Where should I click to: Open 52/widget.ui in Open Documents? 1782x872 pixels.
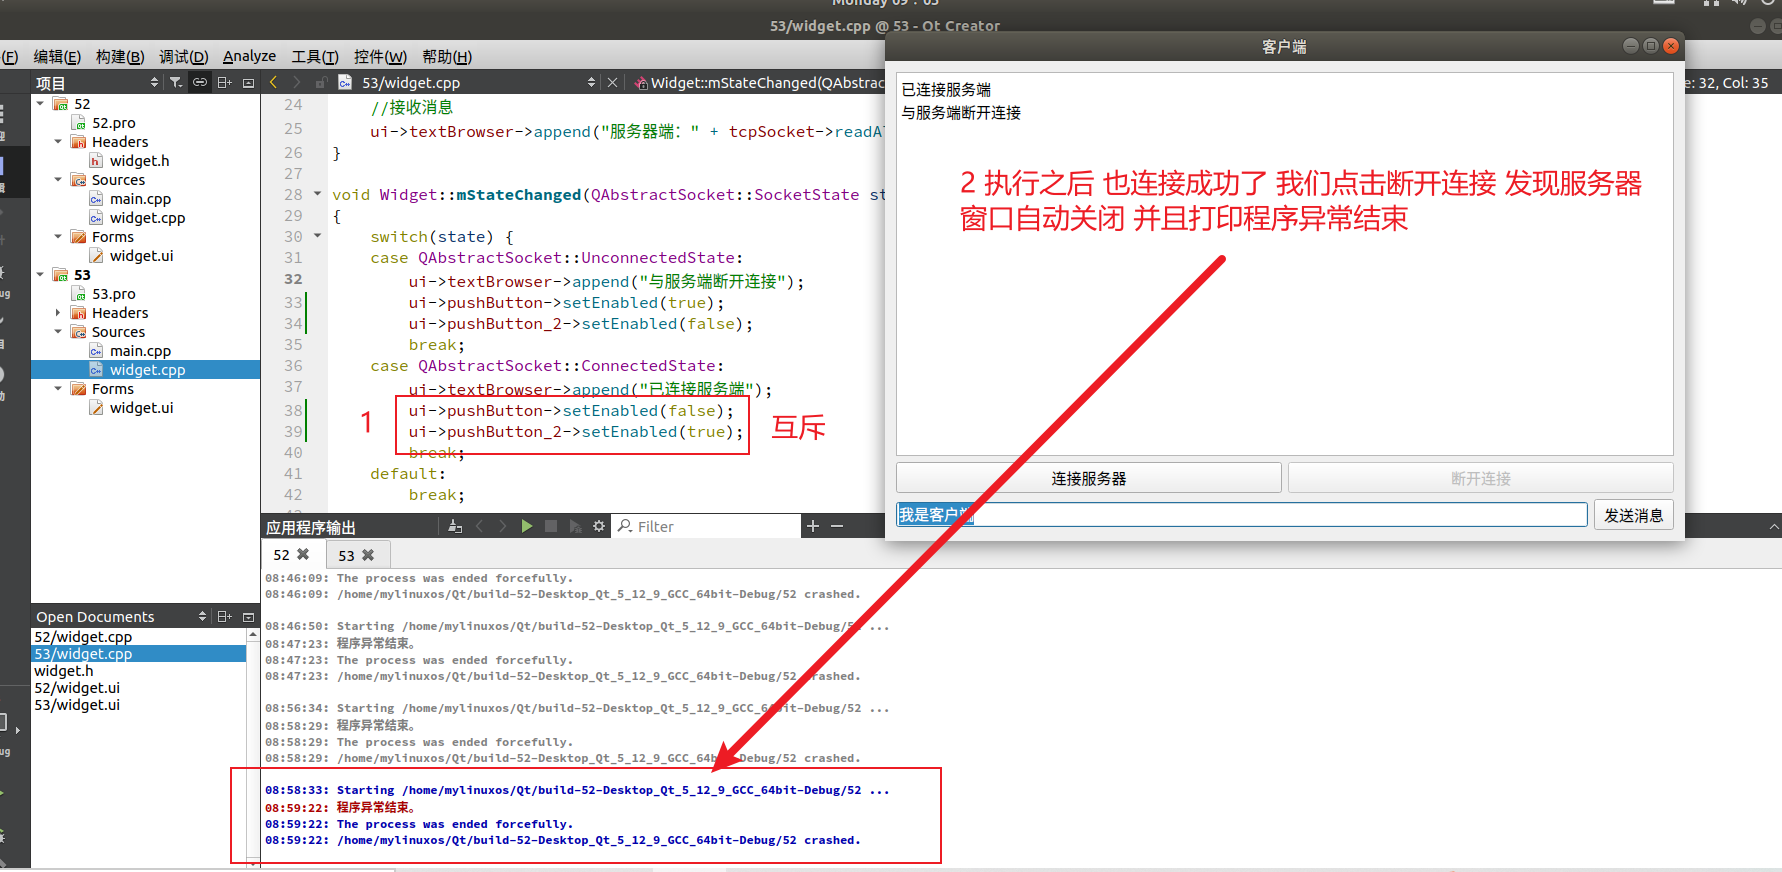coord(77,687)
